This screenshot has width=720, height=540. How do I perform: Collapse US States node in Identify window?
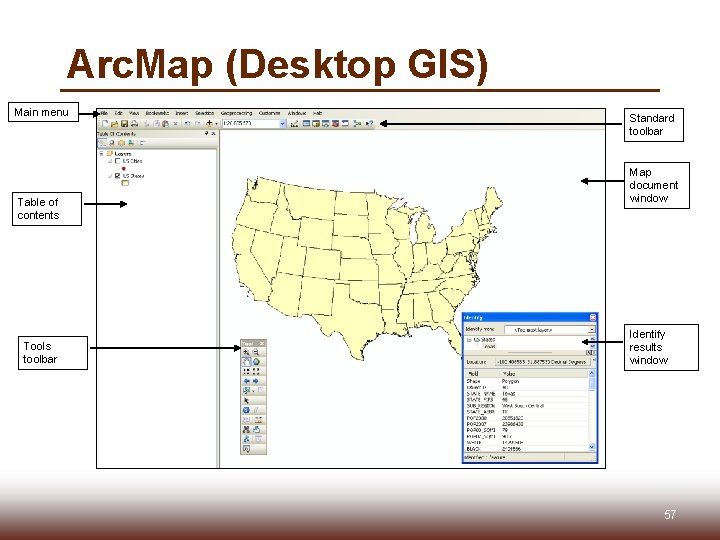469,340
